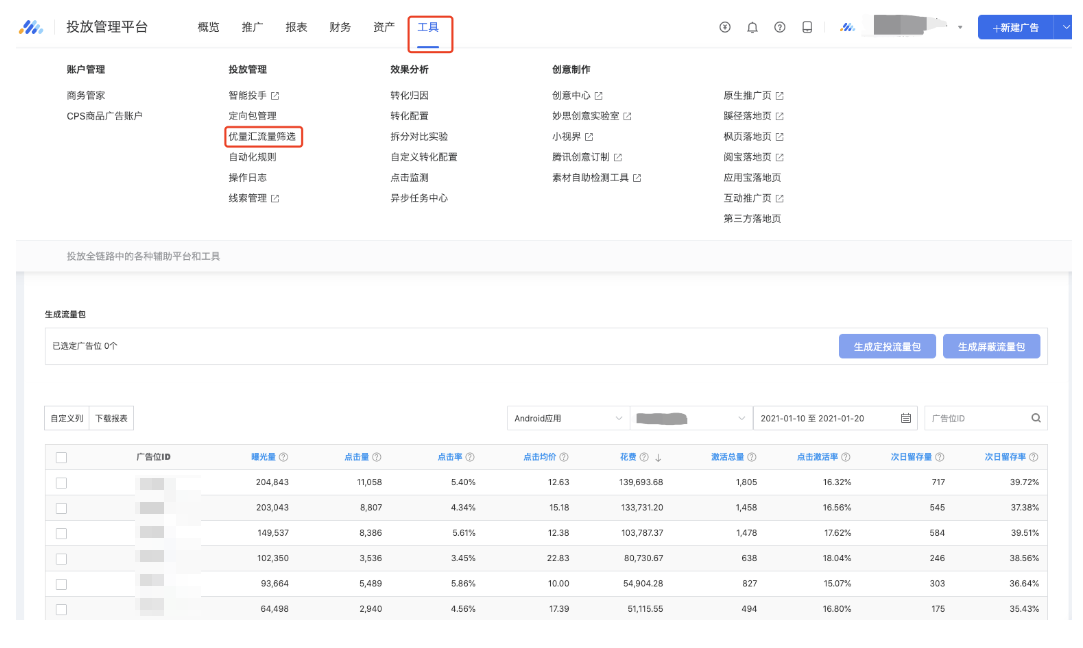1083x648 pixels.
Task: Open 转化归因 link
Action: click(410, 95)
